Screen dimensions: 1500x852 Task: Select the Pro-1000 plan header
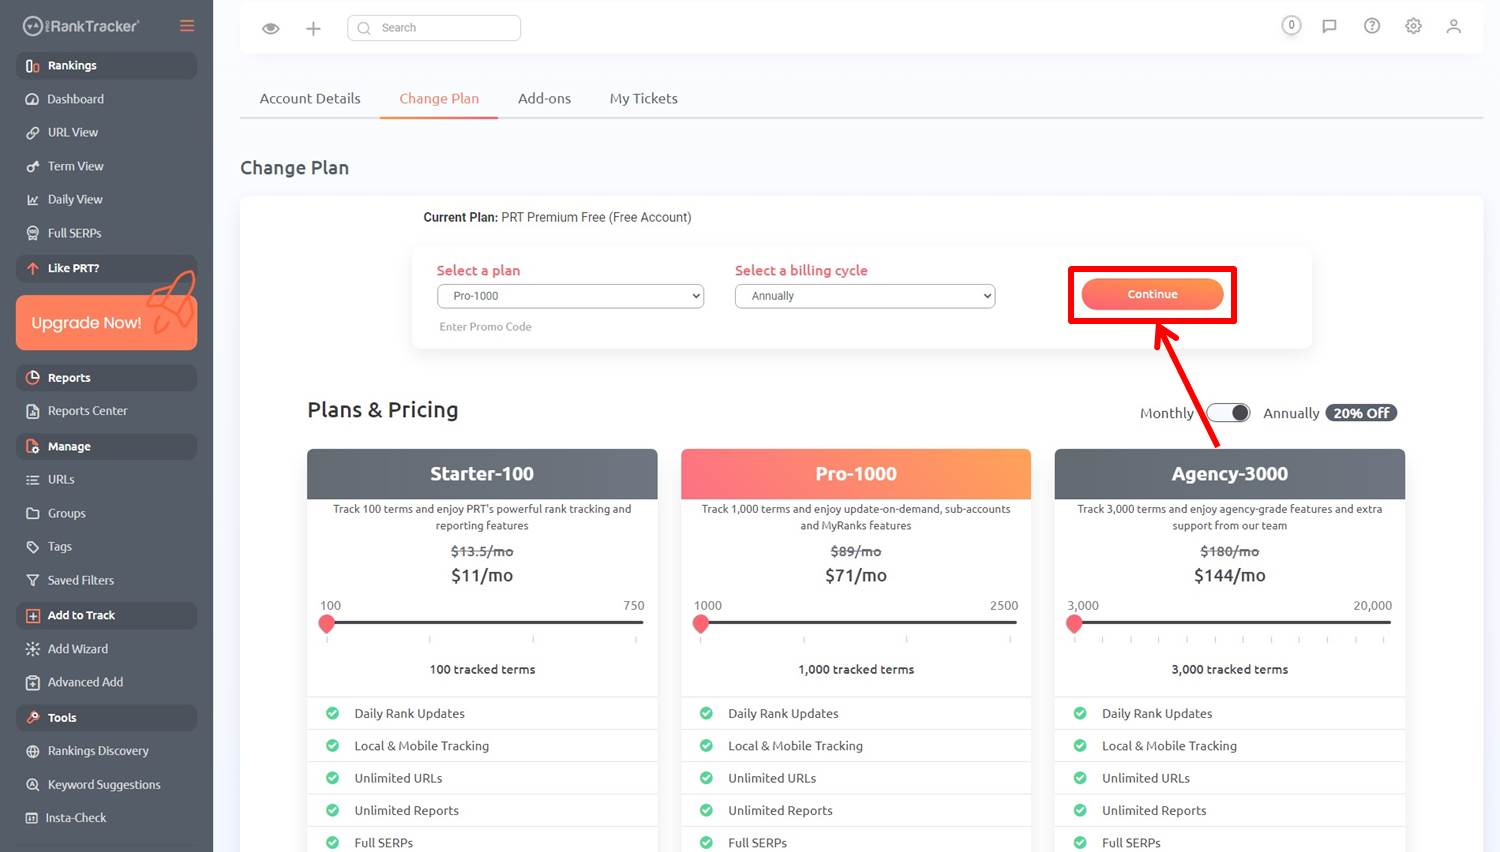[x=856, y=474]
